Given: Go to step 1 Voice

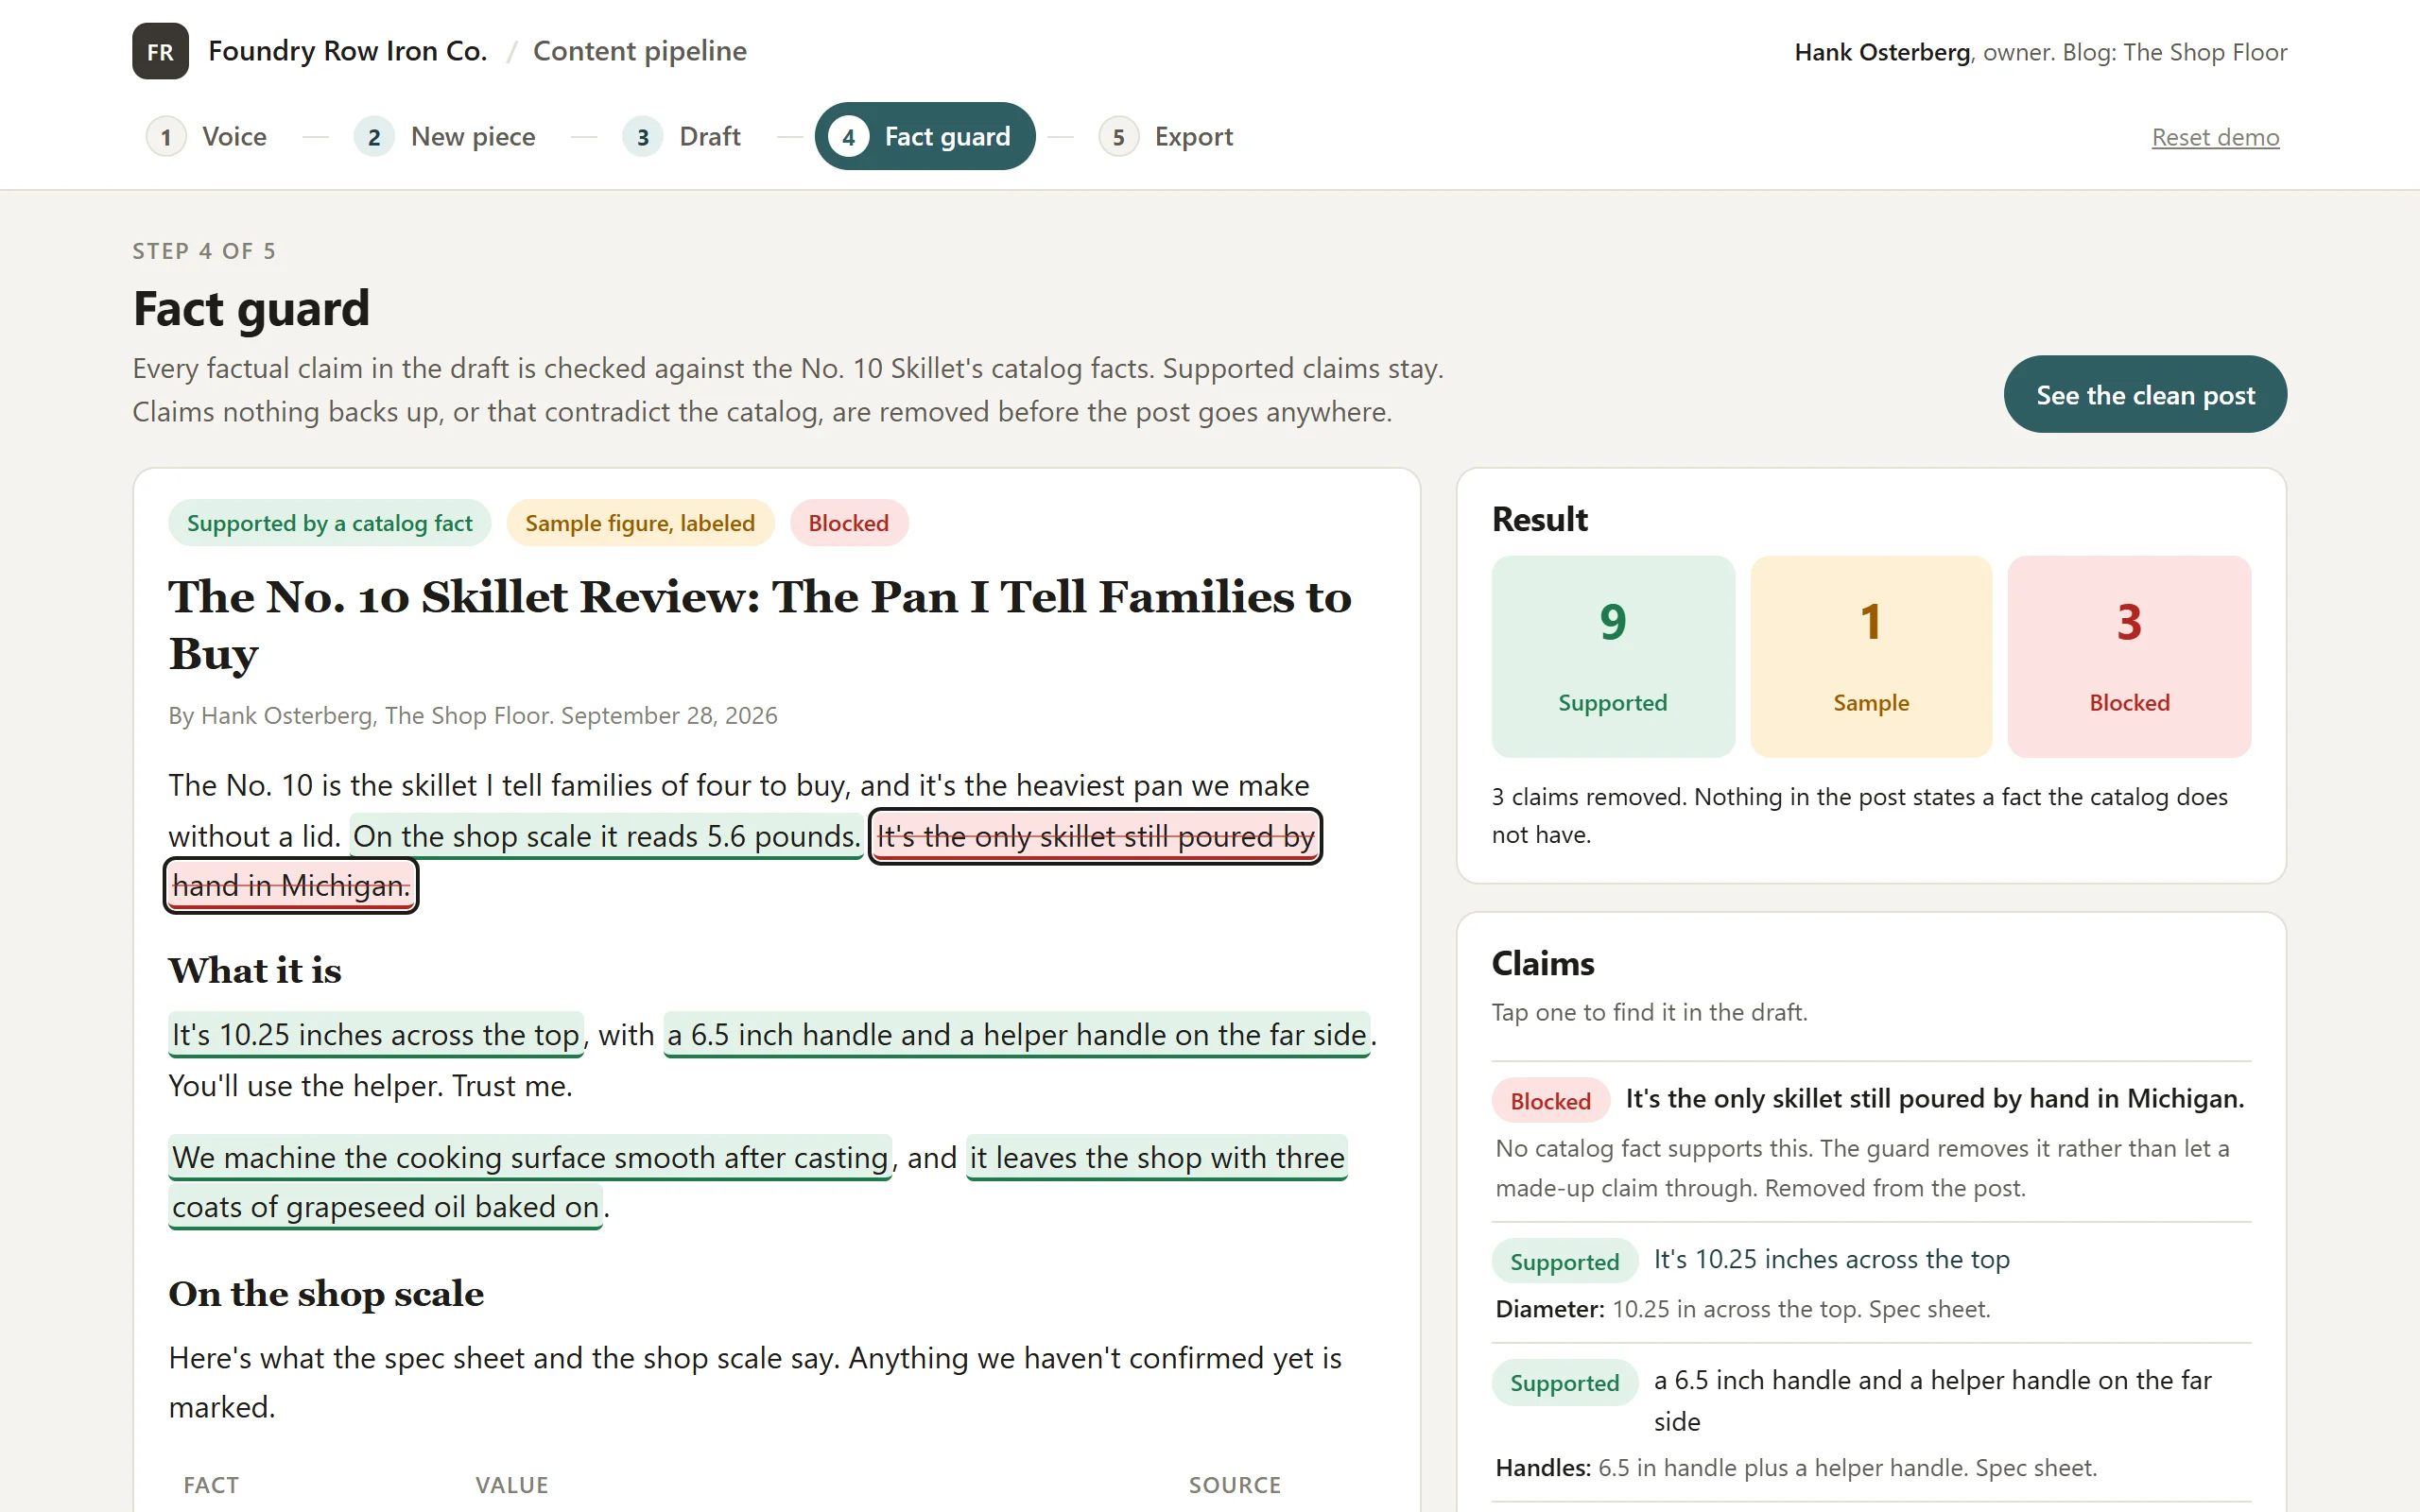Looking at the screenshot, I should (x=207, y=136).
